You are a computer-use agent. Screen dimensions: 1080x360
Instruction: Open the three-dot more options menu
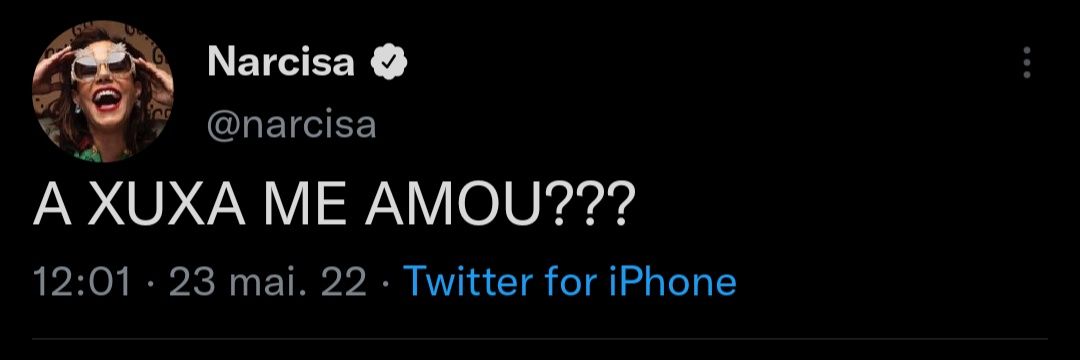coord(1027,63)
